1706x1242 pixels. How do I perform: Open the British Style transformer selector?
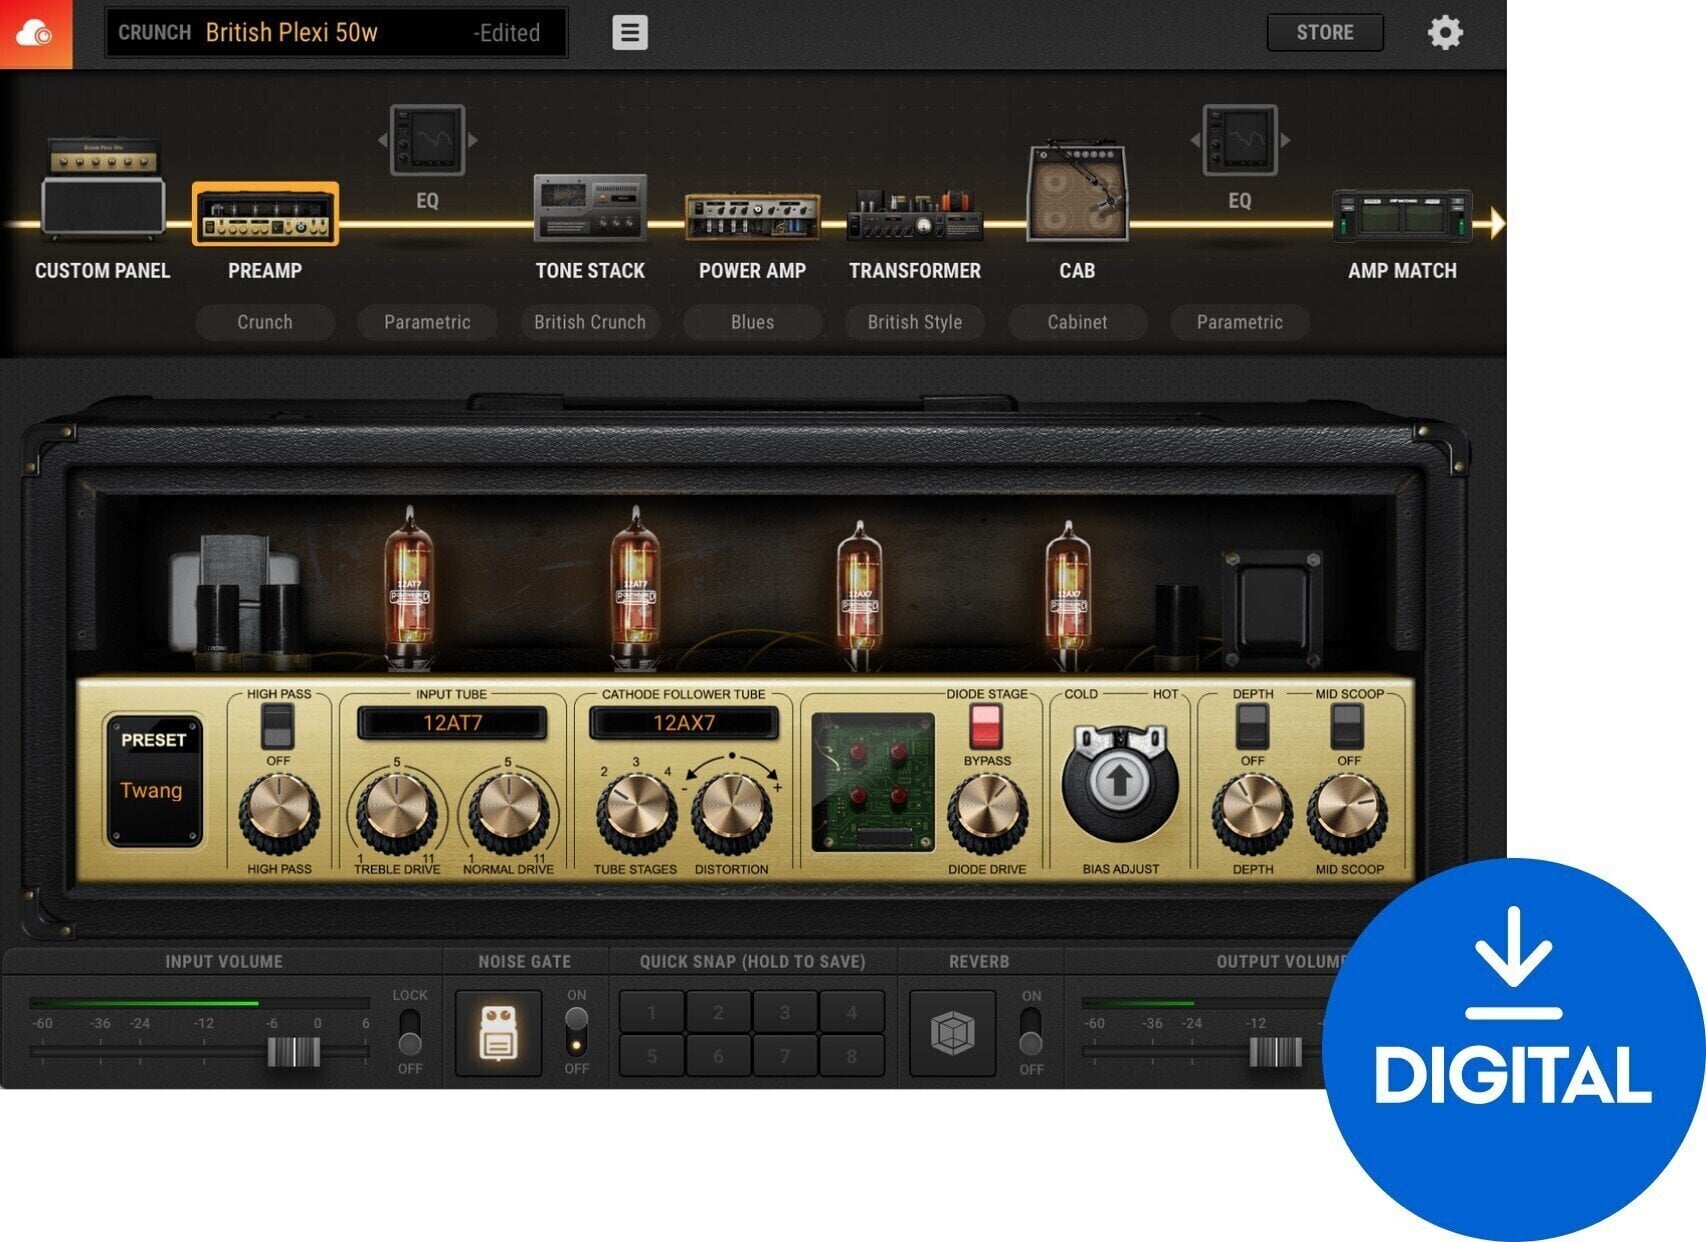913,322
